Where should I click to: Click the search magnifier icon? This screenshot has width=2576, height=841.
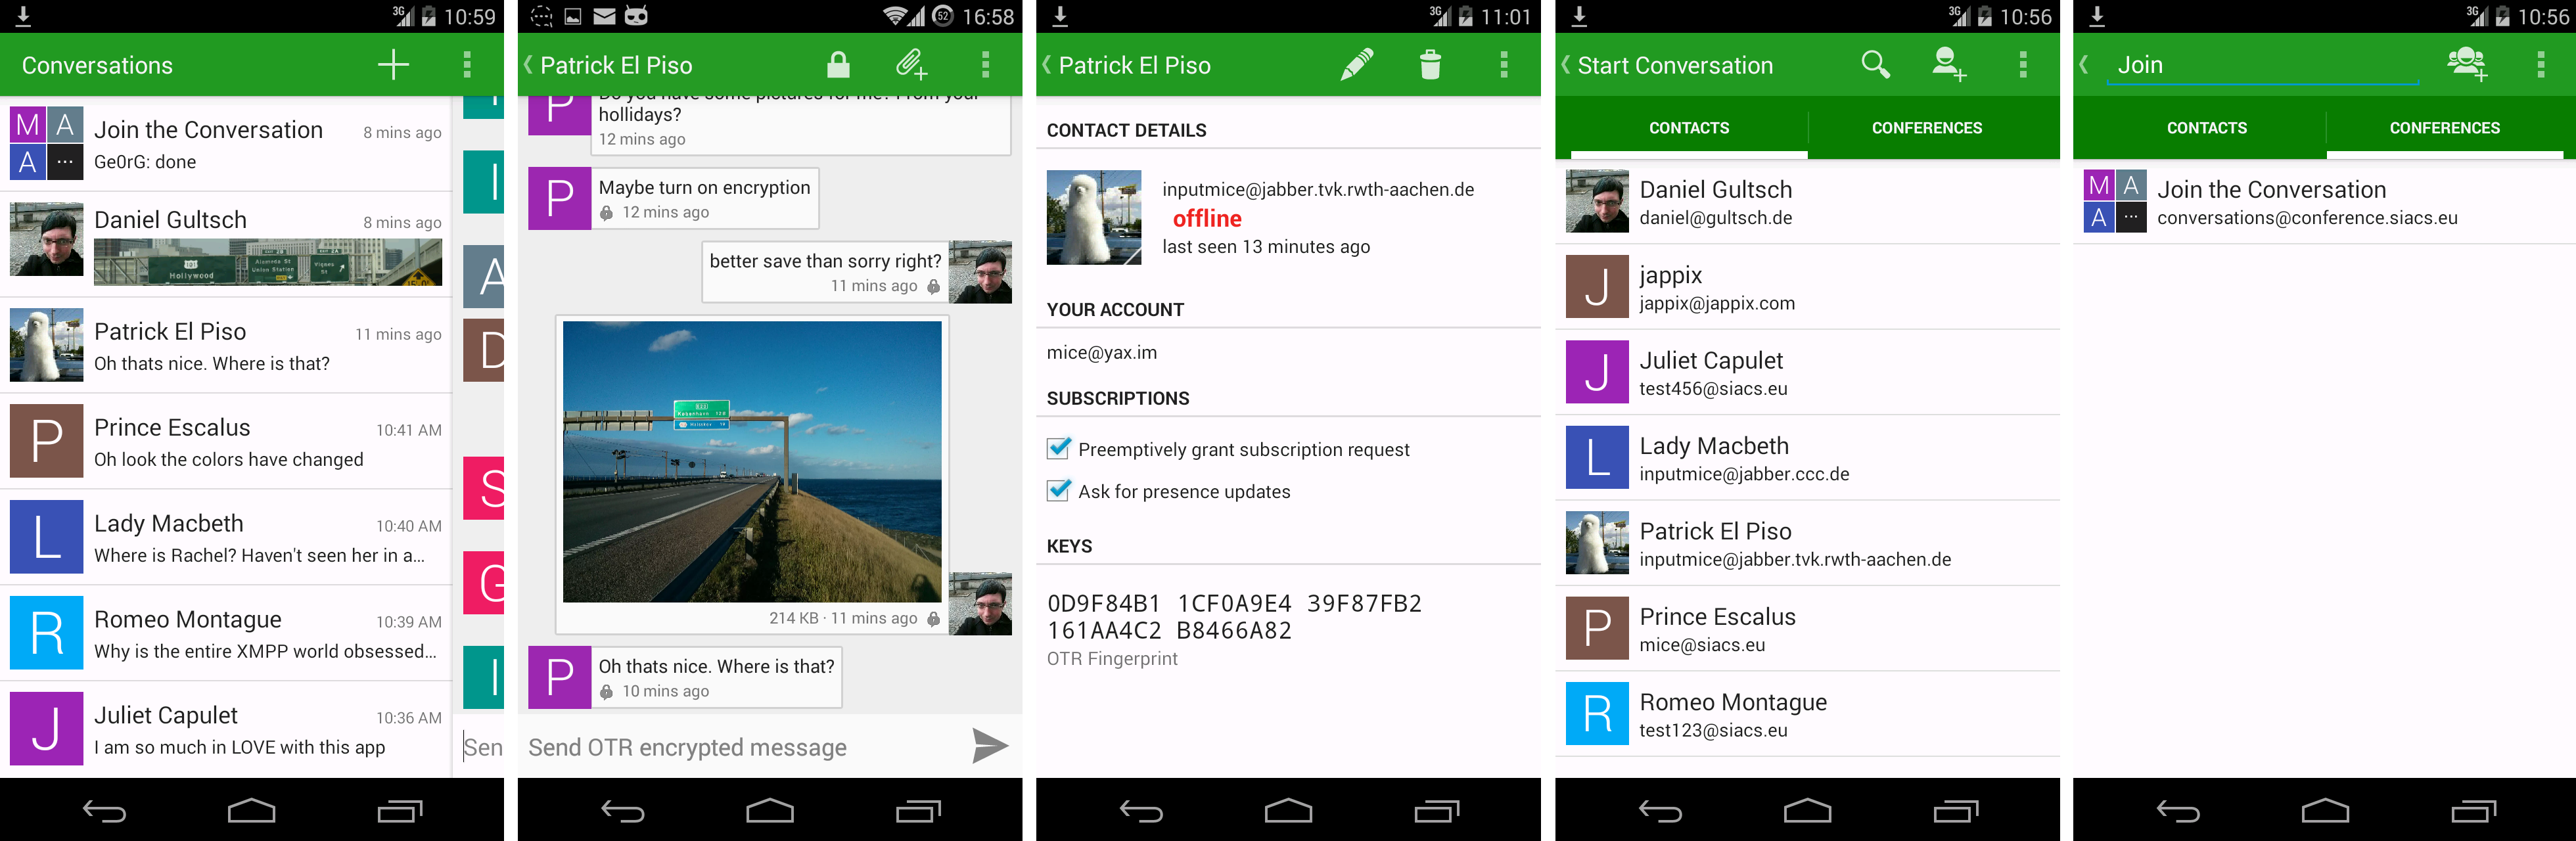coord(1875,65)
